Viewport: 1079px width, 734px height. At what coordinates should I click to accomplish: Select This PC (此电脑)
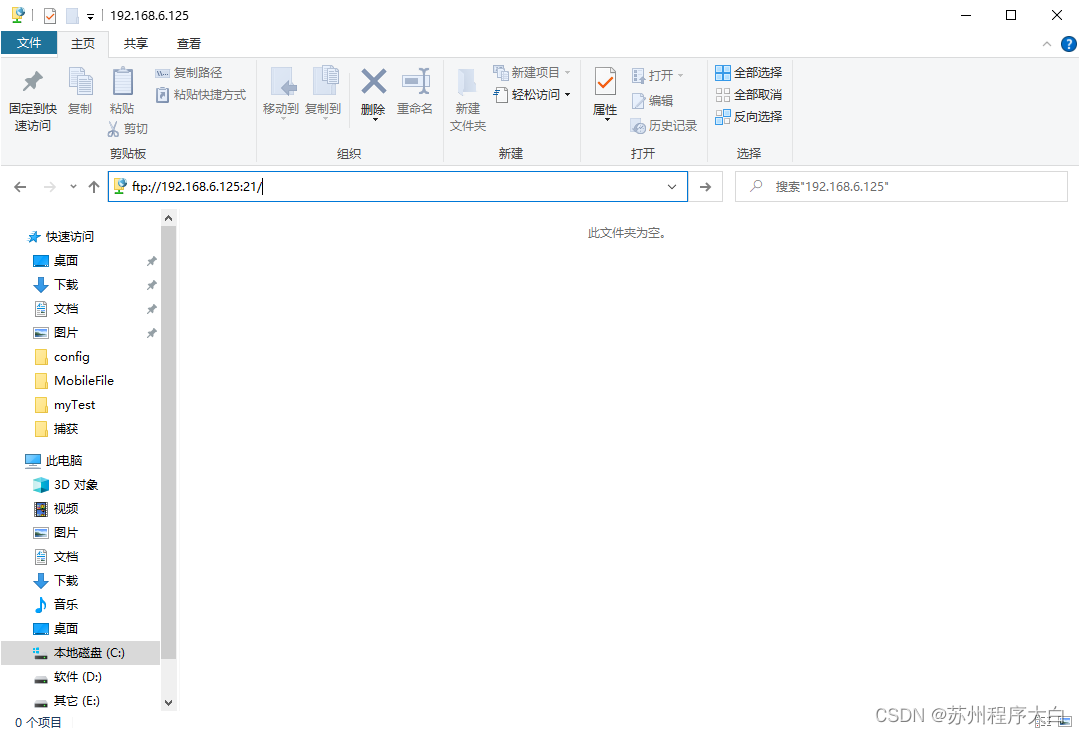point(54,461)
